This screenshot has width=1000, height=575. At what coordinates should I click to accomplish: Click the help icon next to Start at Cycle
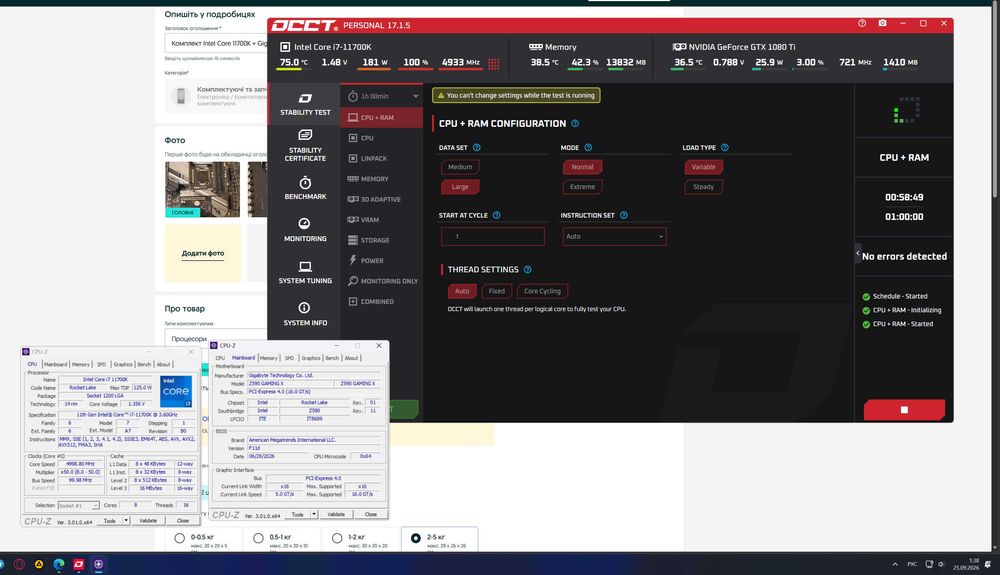[x=496, y=215]
